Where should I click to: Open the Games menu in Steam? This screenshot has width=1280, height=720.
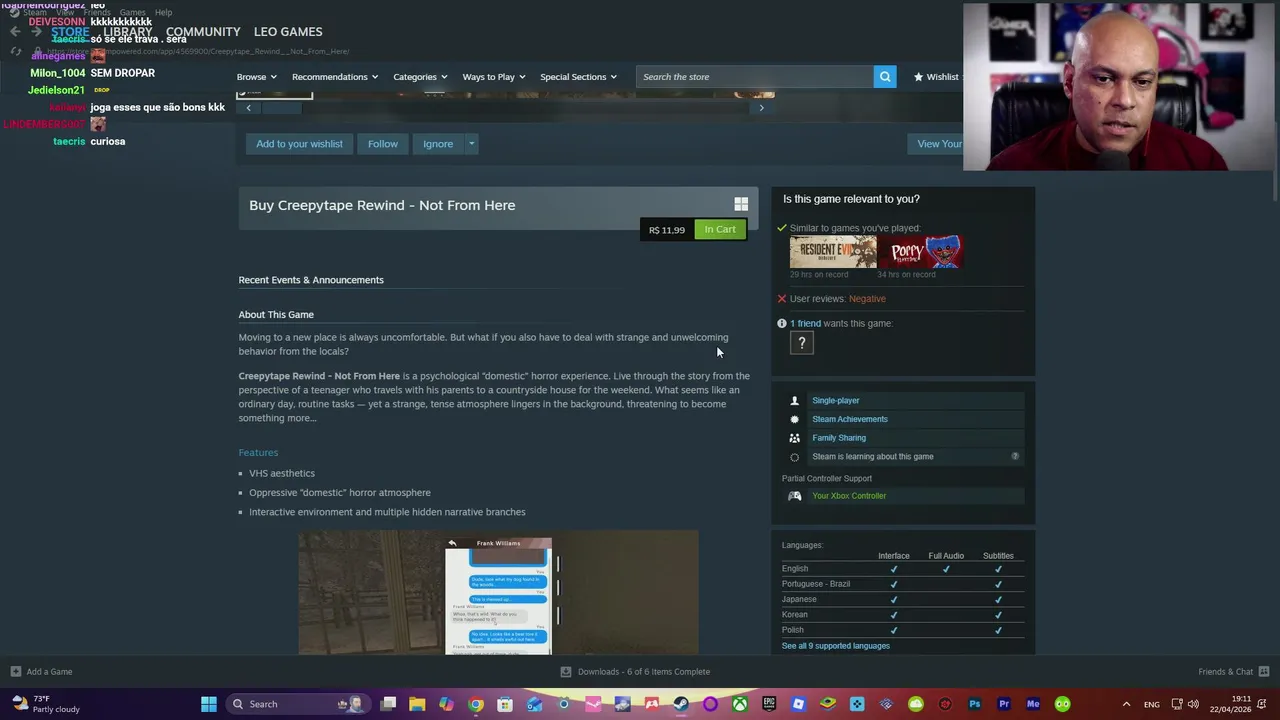(x=132, y=13)
